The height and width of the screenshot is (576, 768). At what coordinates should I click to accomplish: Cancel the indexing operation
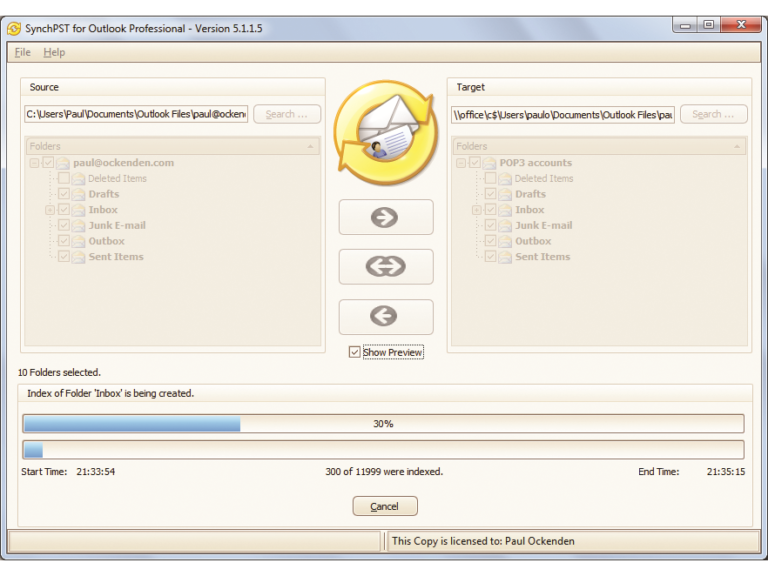pyautogui.click(x=385, y=506)
